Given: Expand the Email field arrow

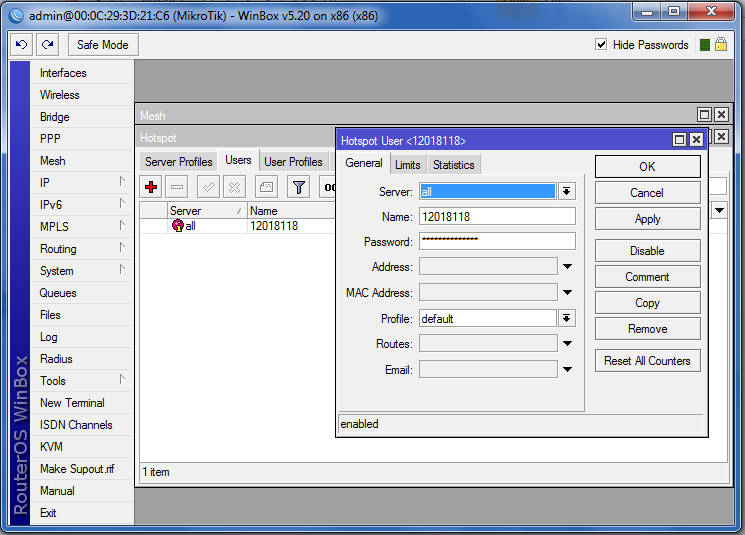Looking at the screenshot, I should (x=567, y=369).
